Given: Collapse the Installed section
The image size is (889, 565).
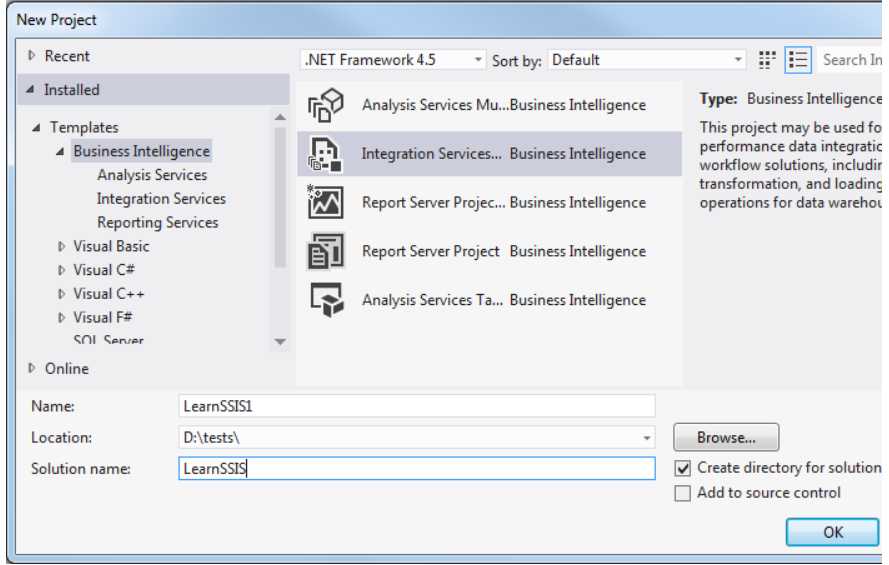Looking at the screenshot, I should click(x=31, y=90).
